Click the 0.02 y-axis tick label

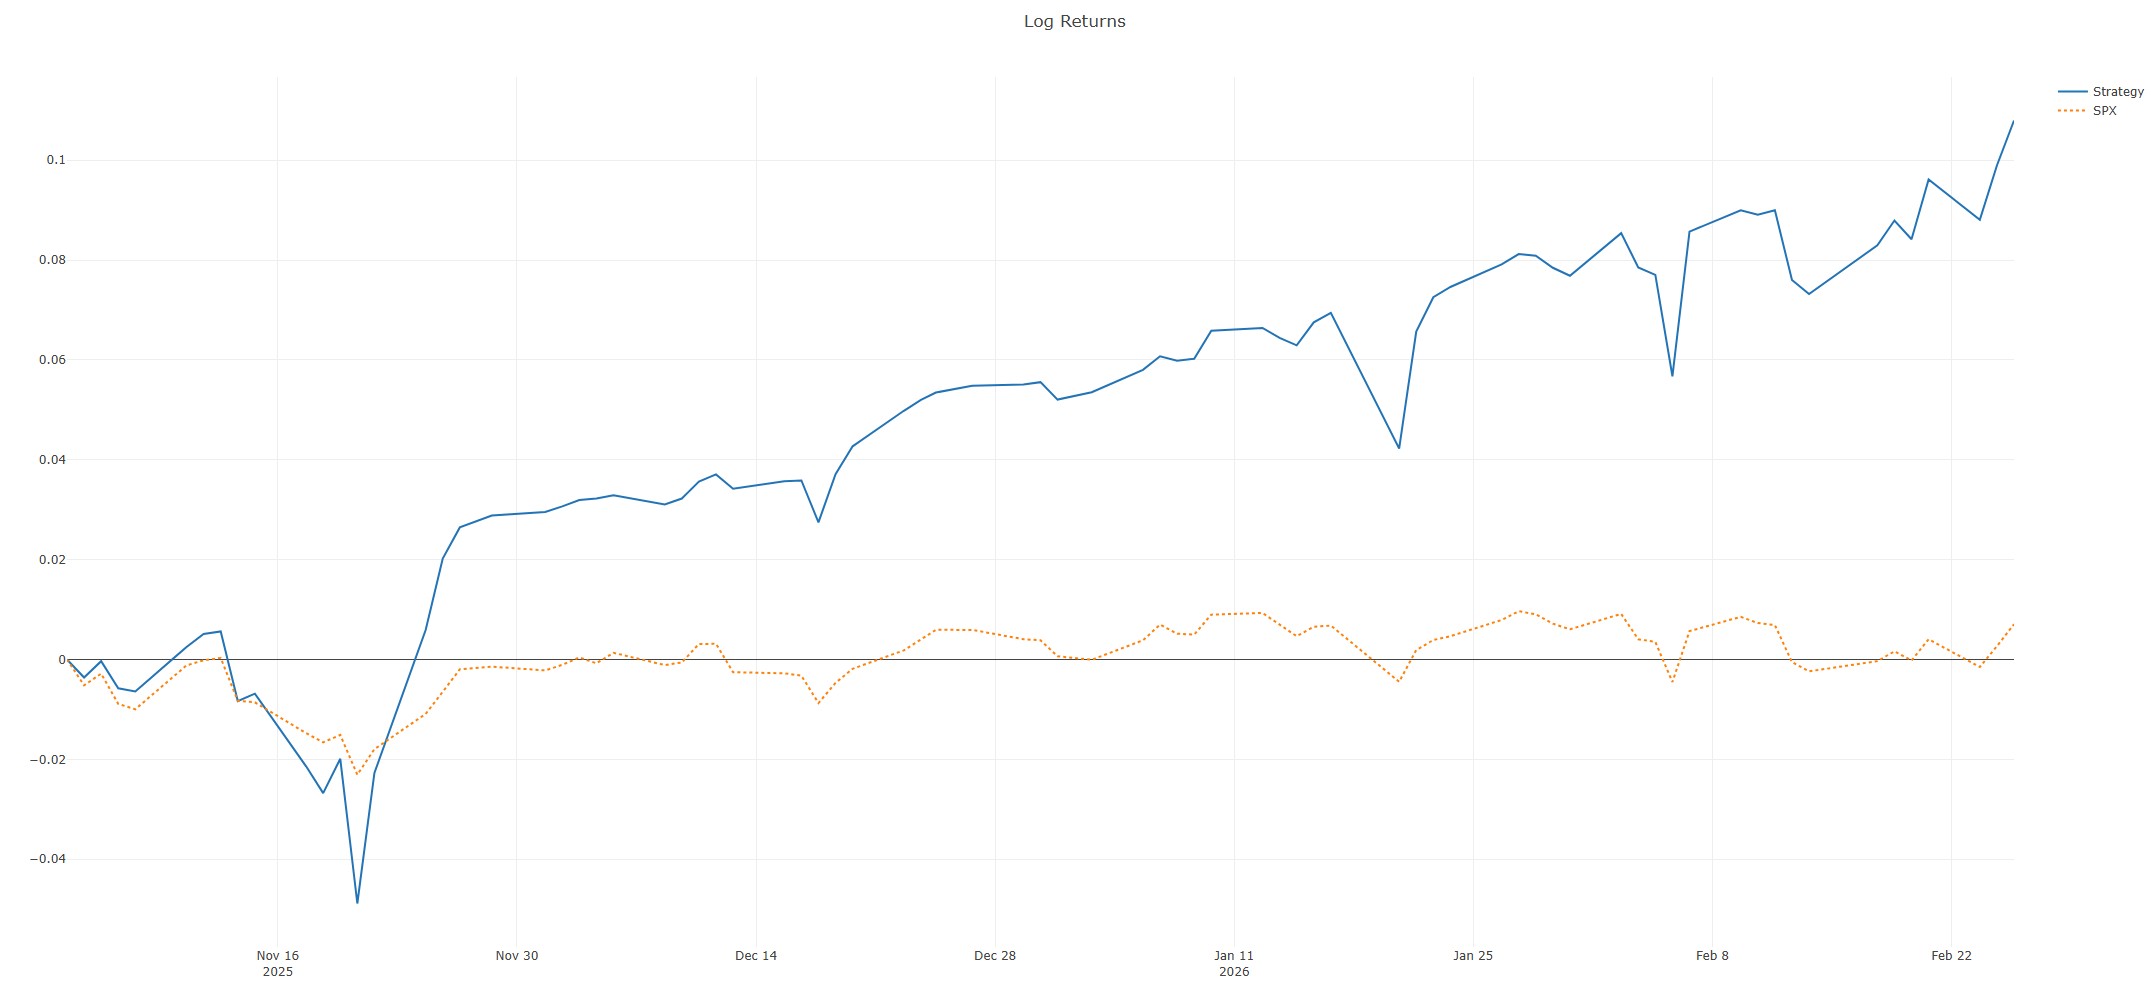[x=52, y=560]
